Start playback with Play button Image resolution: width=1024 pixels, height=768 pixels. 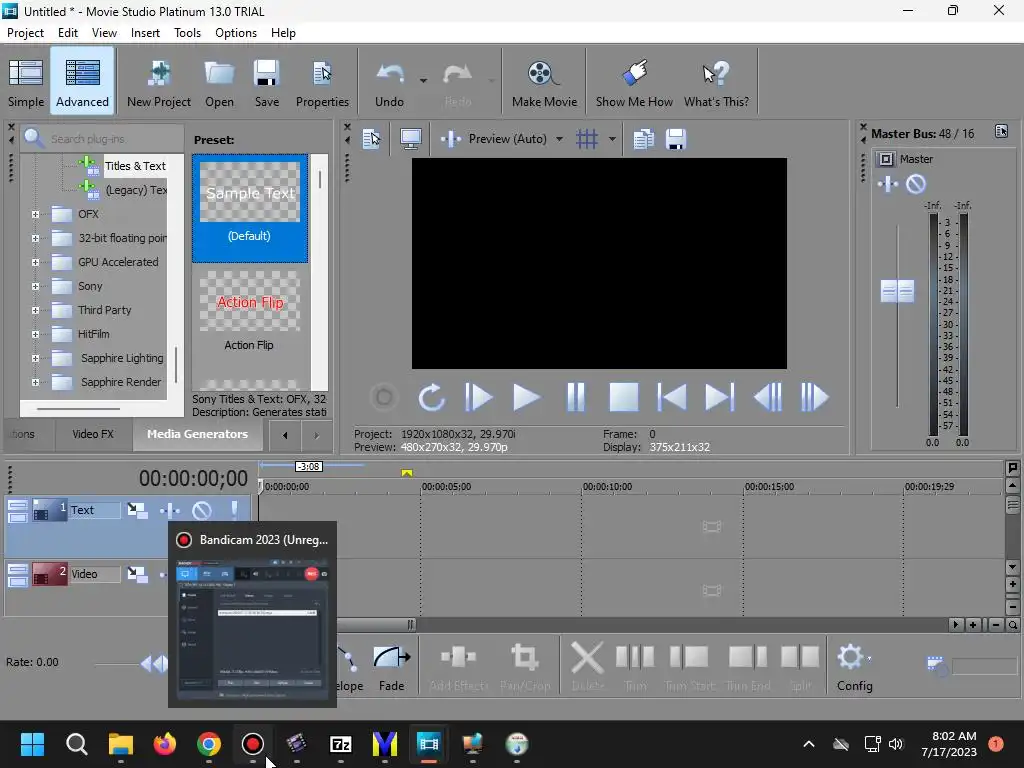tap(526, 397)
